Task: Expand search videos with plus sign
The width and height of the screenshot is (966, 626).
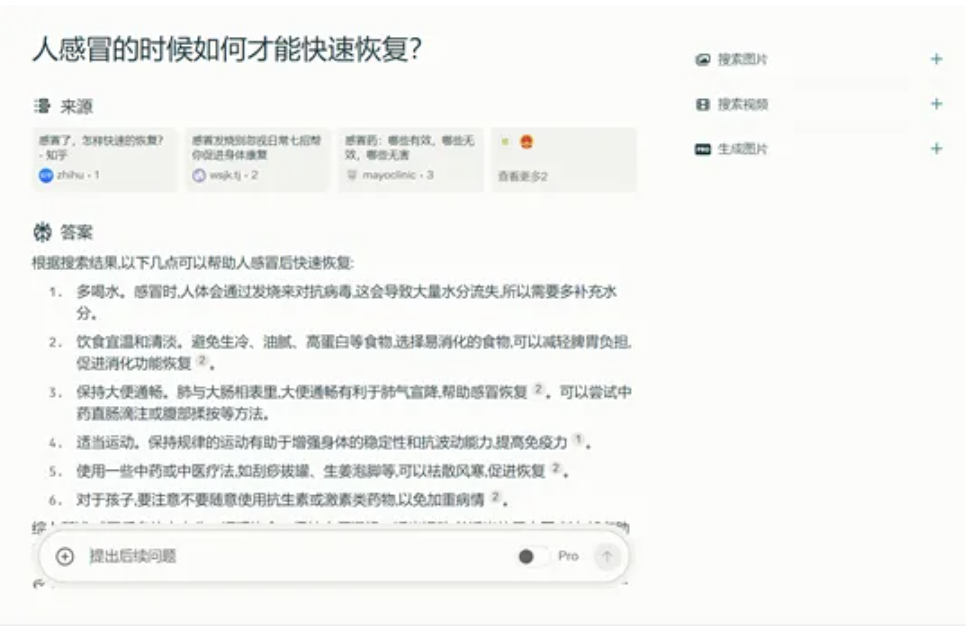Action: (936, 104)
